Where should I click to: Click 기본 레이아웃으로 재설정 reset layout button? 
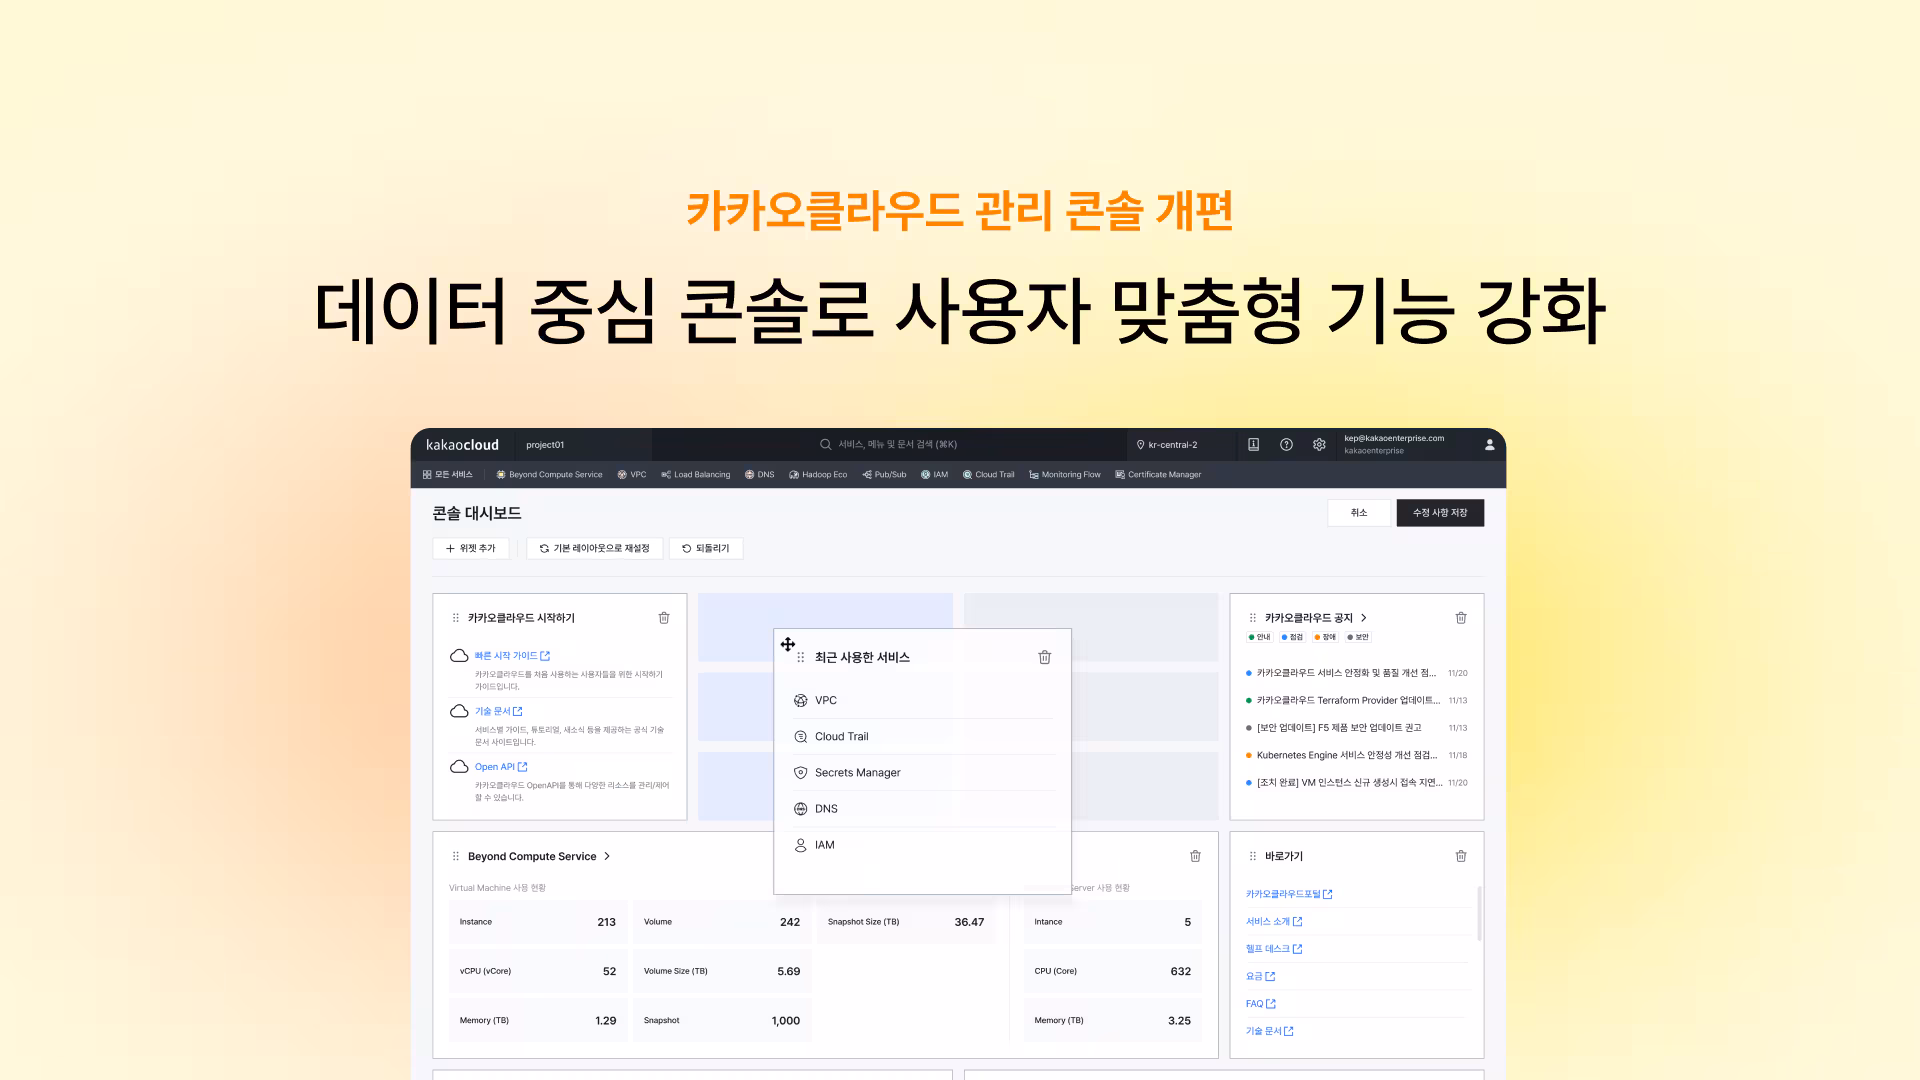(594, 548)
